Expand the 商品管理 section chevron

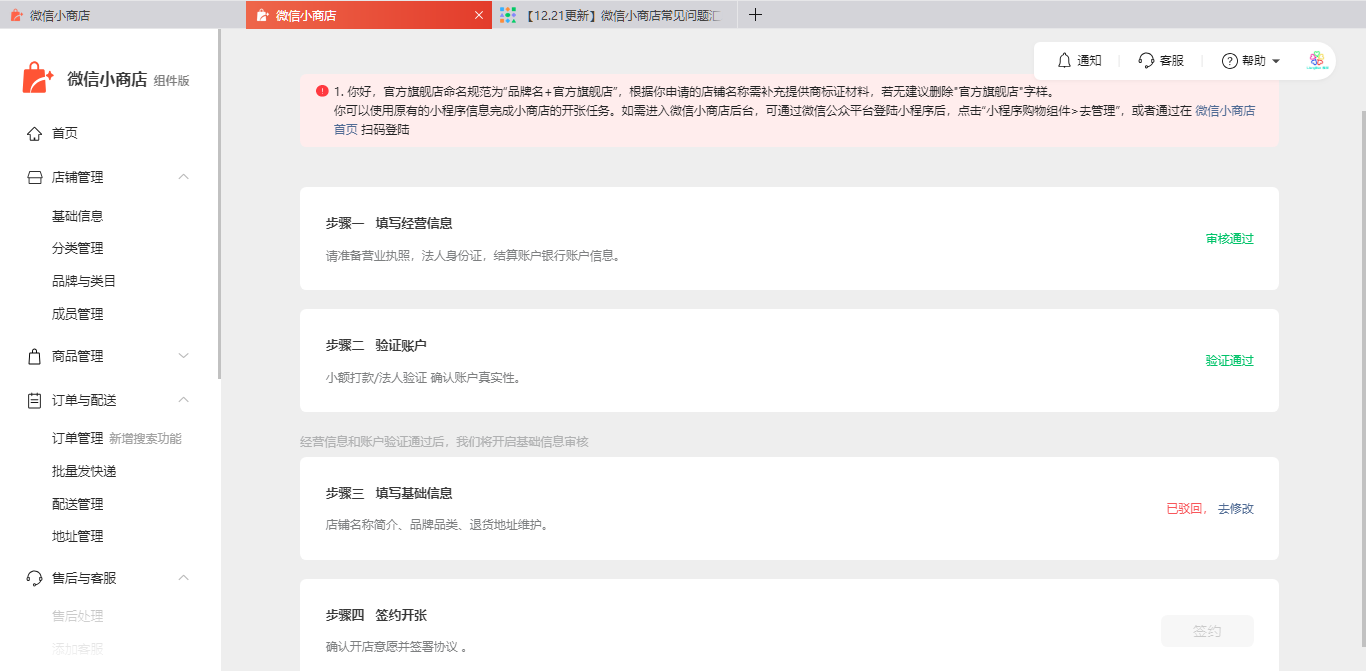pos(183,356)
